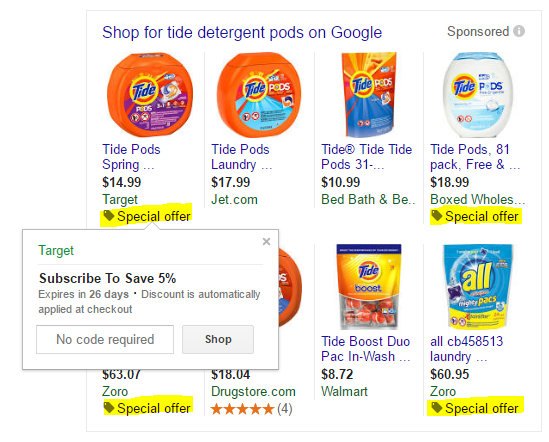Open the Tide Pods Spring product link

click(x=131, y=157)
